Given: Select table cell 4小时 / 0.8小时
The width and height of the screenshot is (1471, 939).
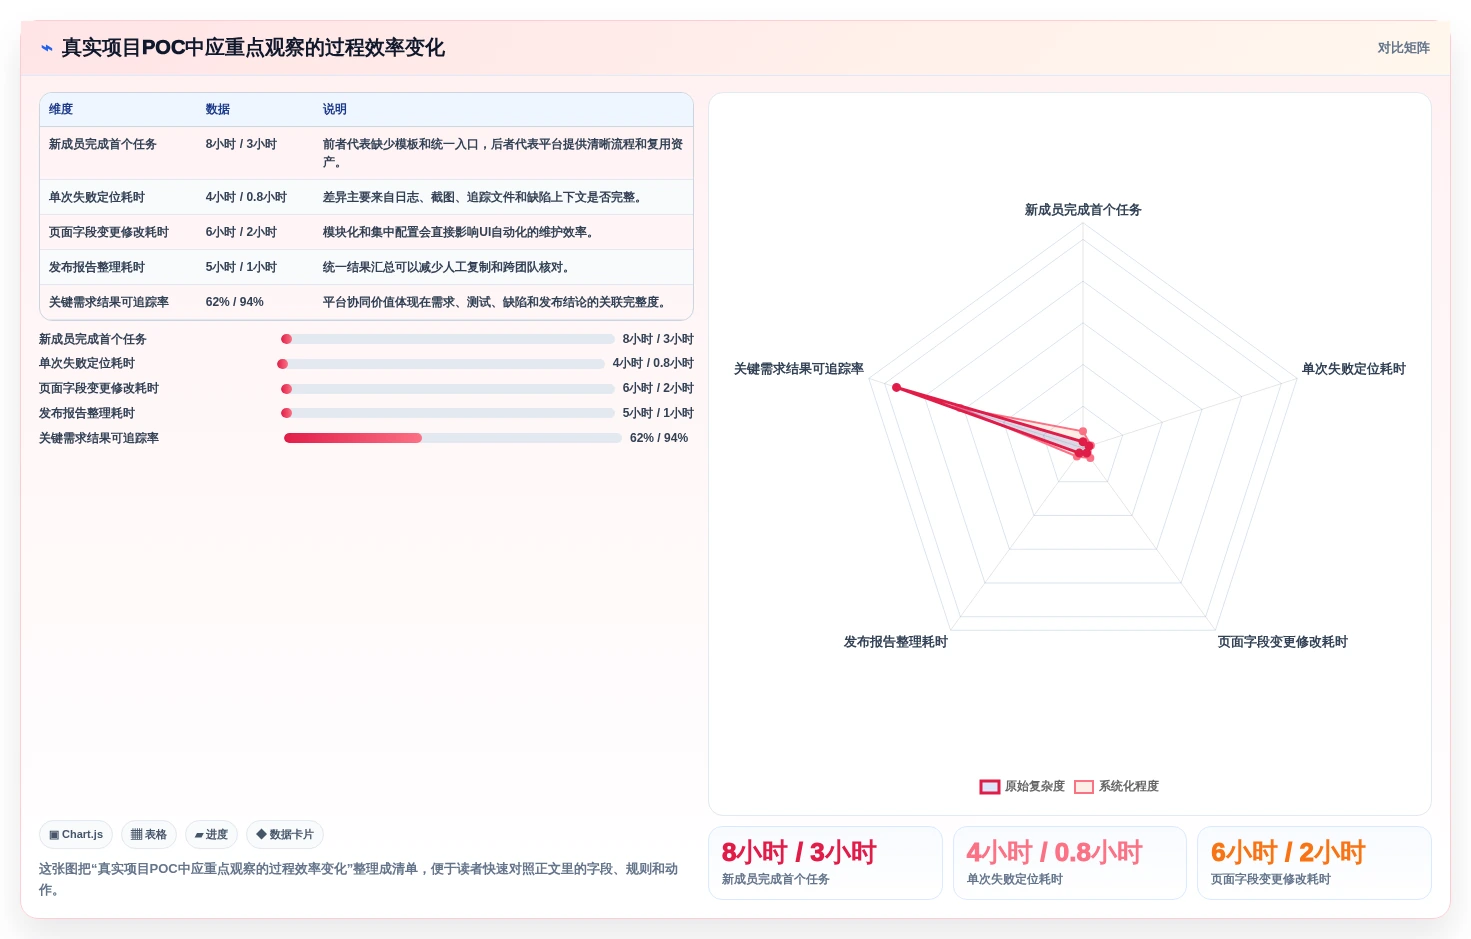Looking at the screenshot, I should (246, 197).
